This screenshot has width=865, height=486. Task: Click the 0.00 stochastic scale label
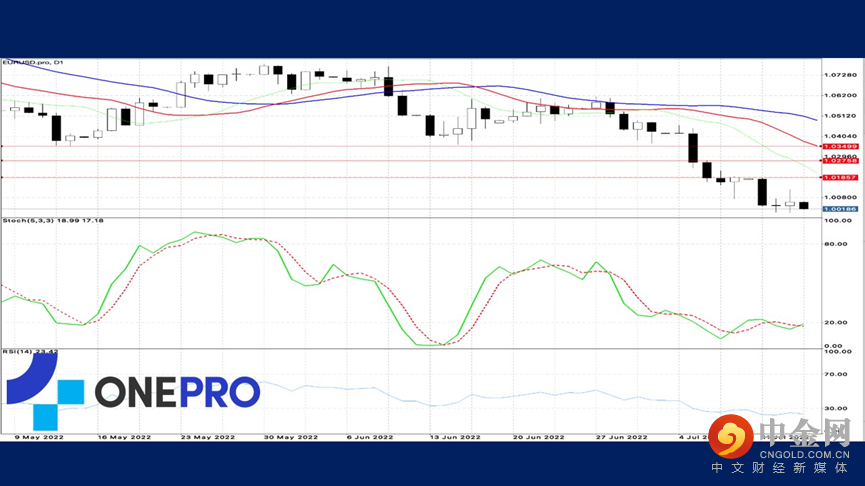[x=834, y=346]
